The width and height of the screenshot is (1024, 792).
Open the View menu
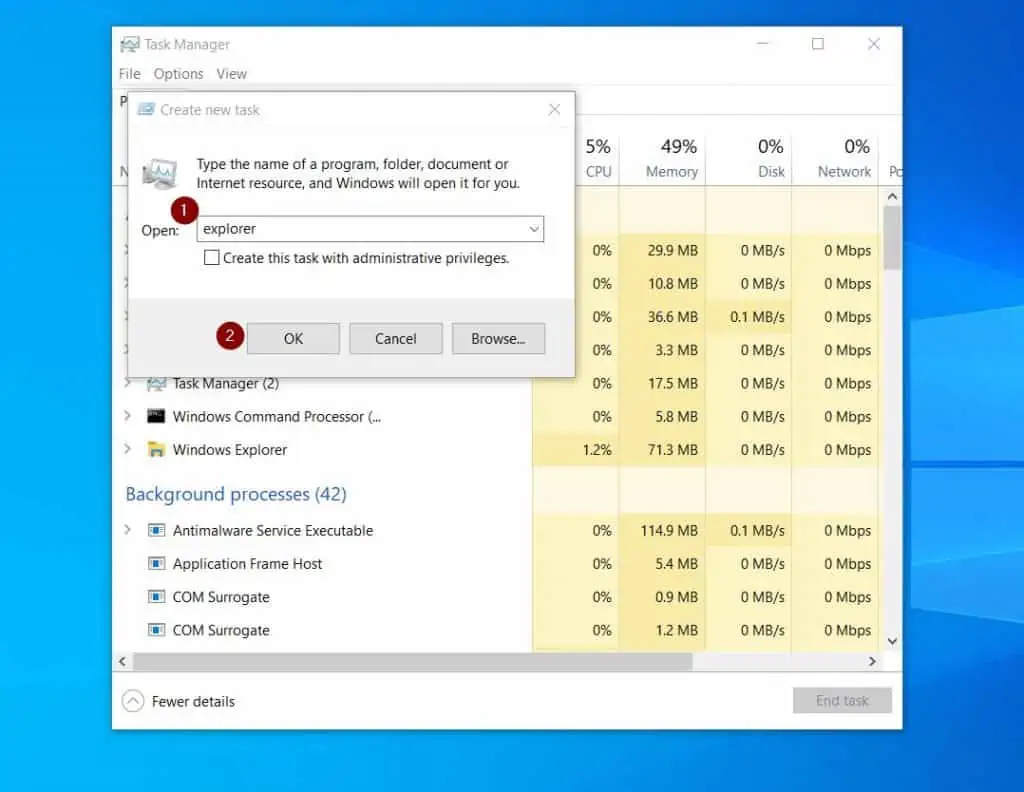[x=231, y=73]
